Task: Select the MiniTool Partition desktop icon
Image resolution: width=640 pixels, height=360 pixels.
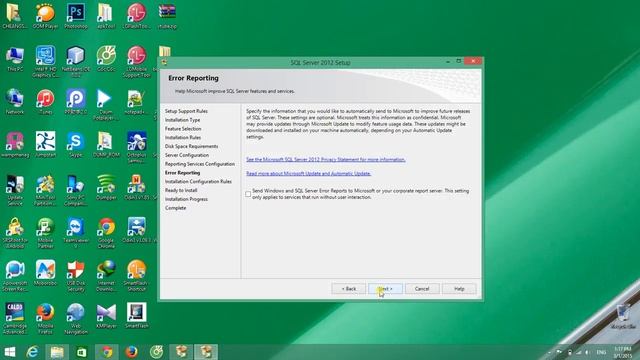Action: (45, 190)
